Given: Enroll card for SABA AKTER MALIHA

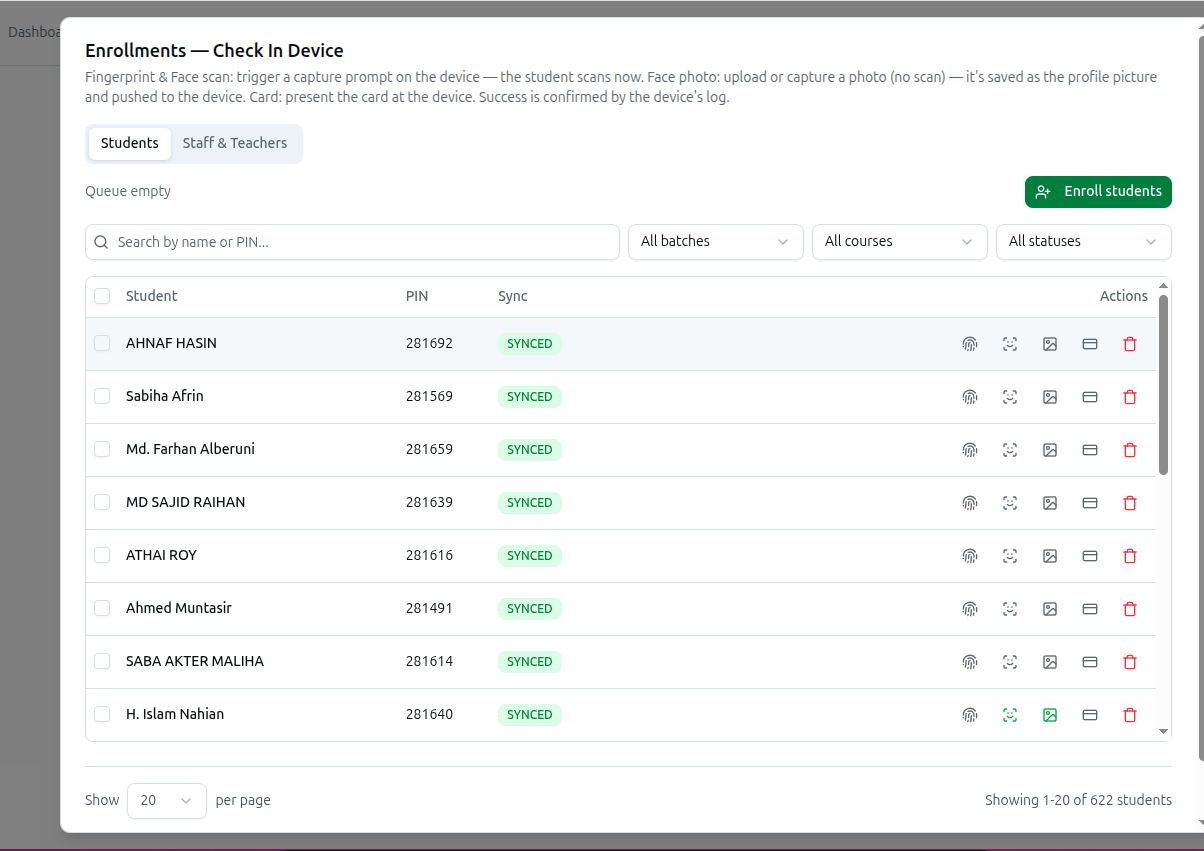Looking at the screenshot, I should click(x=1090, y=662).
